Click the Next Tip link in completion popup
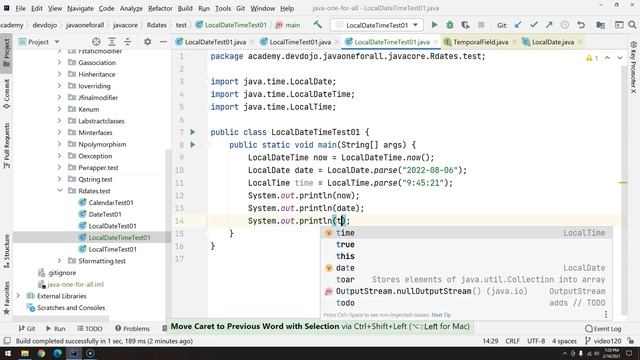This screenshot has width=640, height=360. (441, 315)
